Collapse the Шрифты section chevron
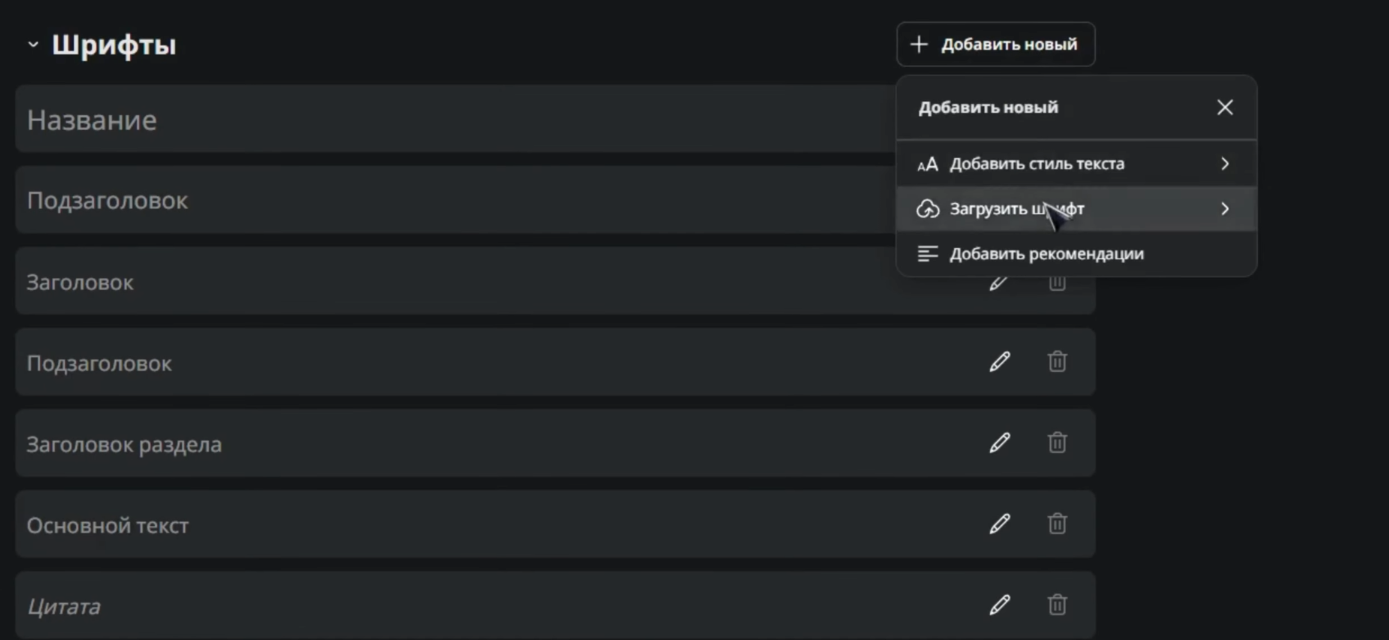The image size is (1389, 640). (33, 45)
